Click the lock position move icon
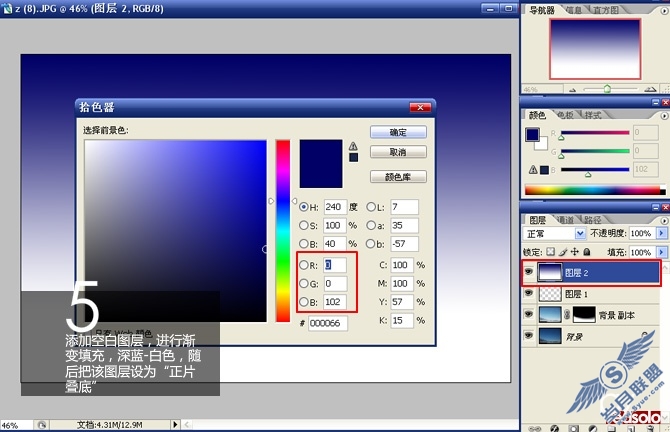The height and width of the screenshot is (432, 670). point(575,252)
